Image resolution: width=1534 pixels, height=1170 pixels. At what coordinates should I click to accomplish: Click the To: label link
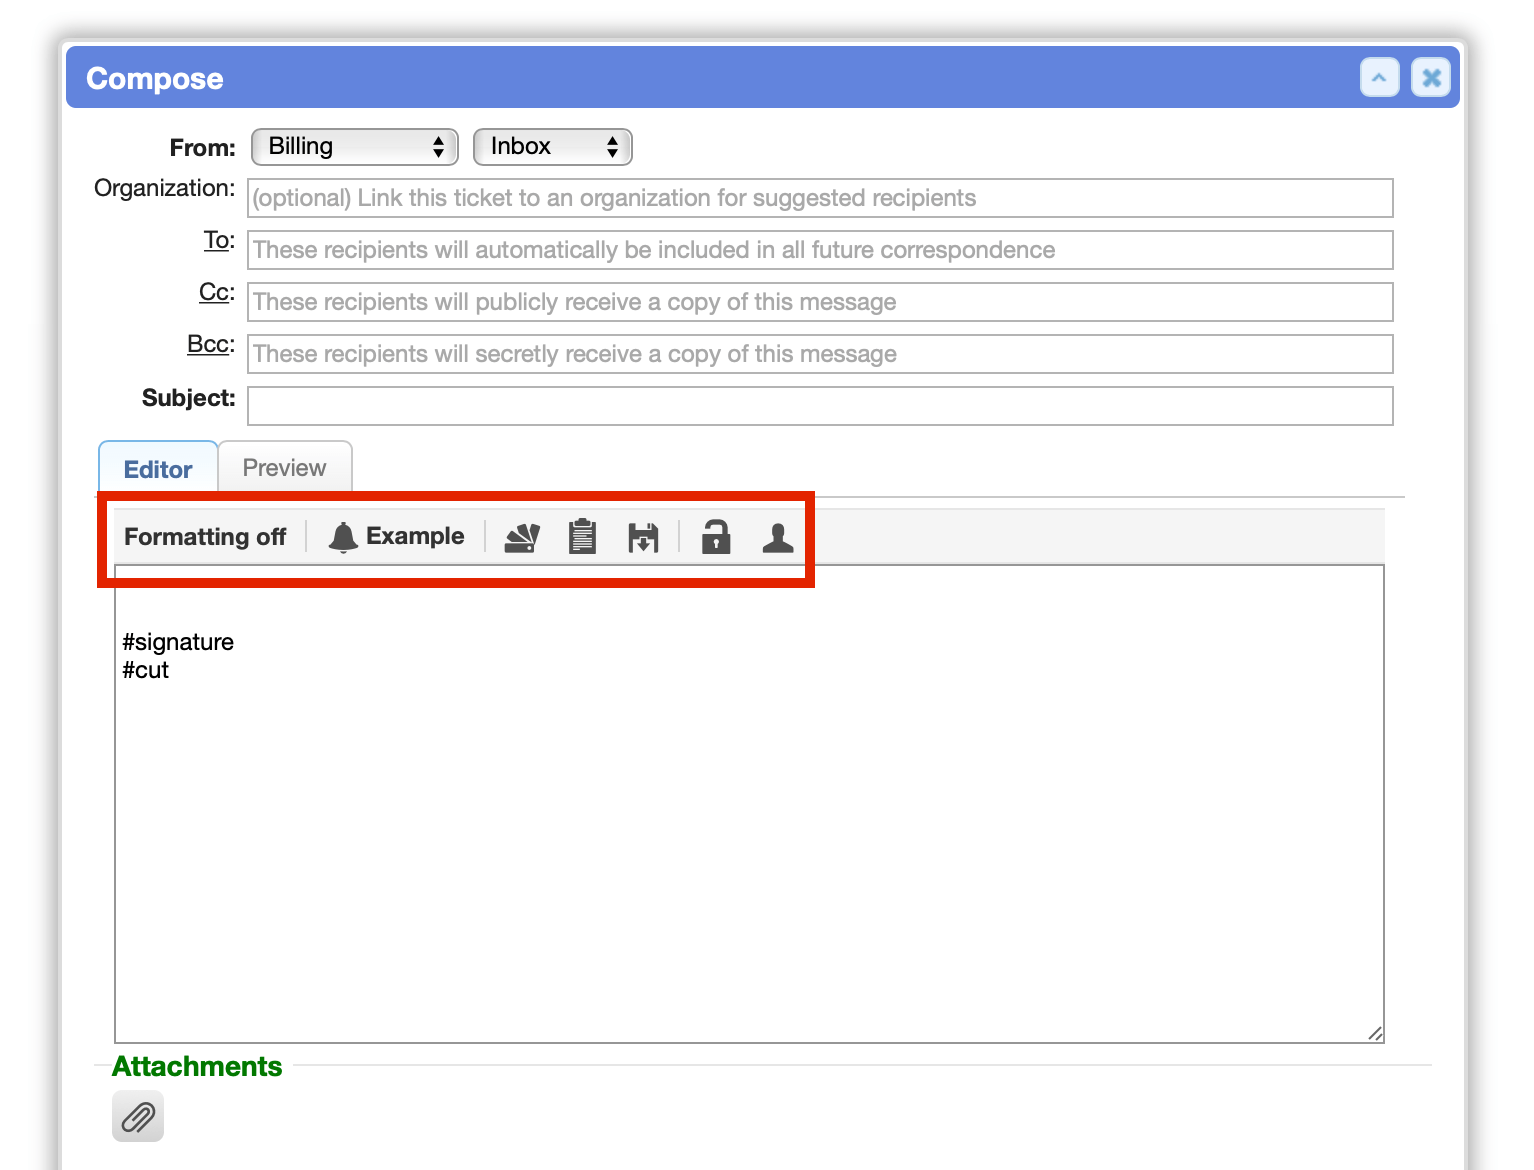tap(219, 240)
